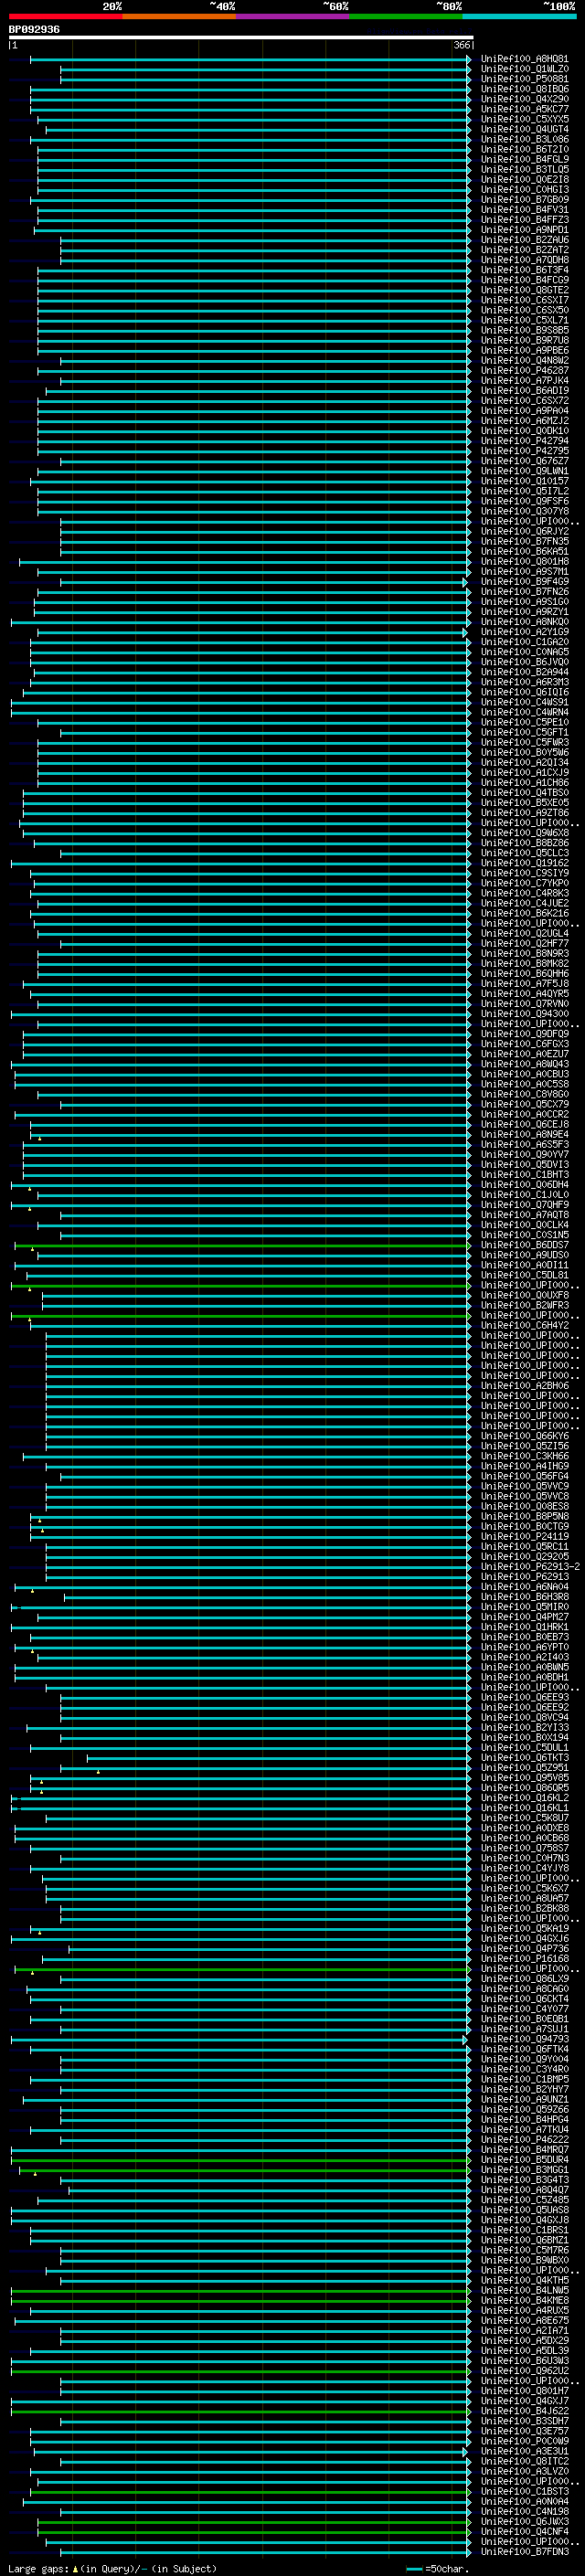Viewport: 585px width, 2576px height.
Task: Open hit UniRef100_P46287
Action: click(x=525, y=371)
